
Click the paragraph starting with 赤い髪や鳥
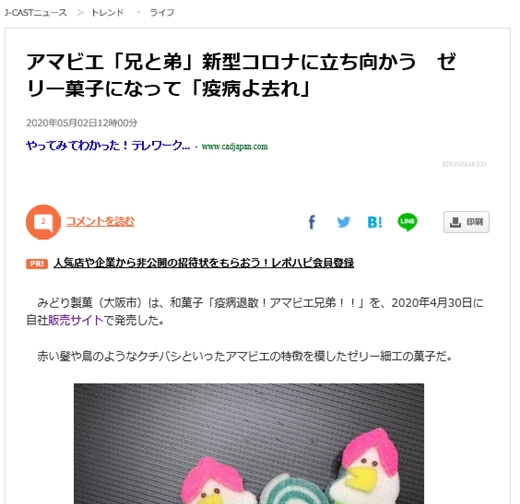[244, 356]
